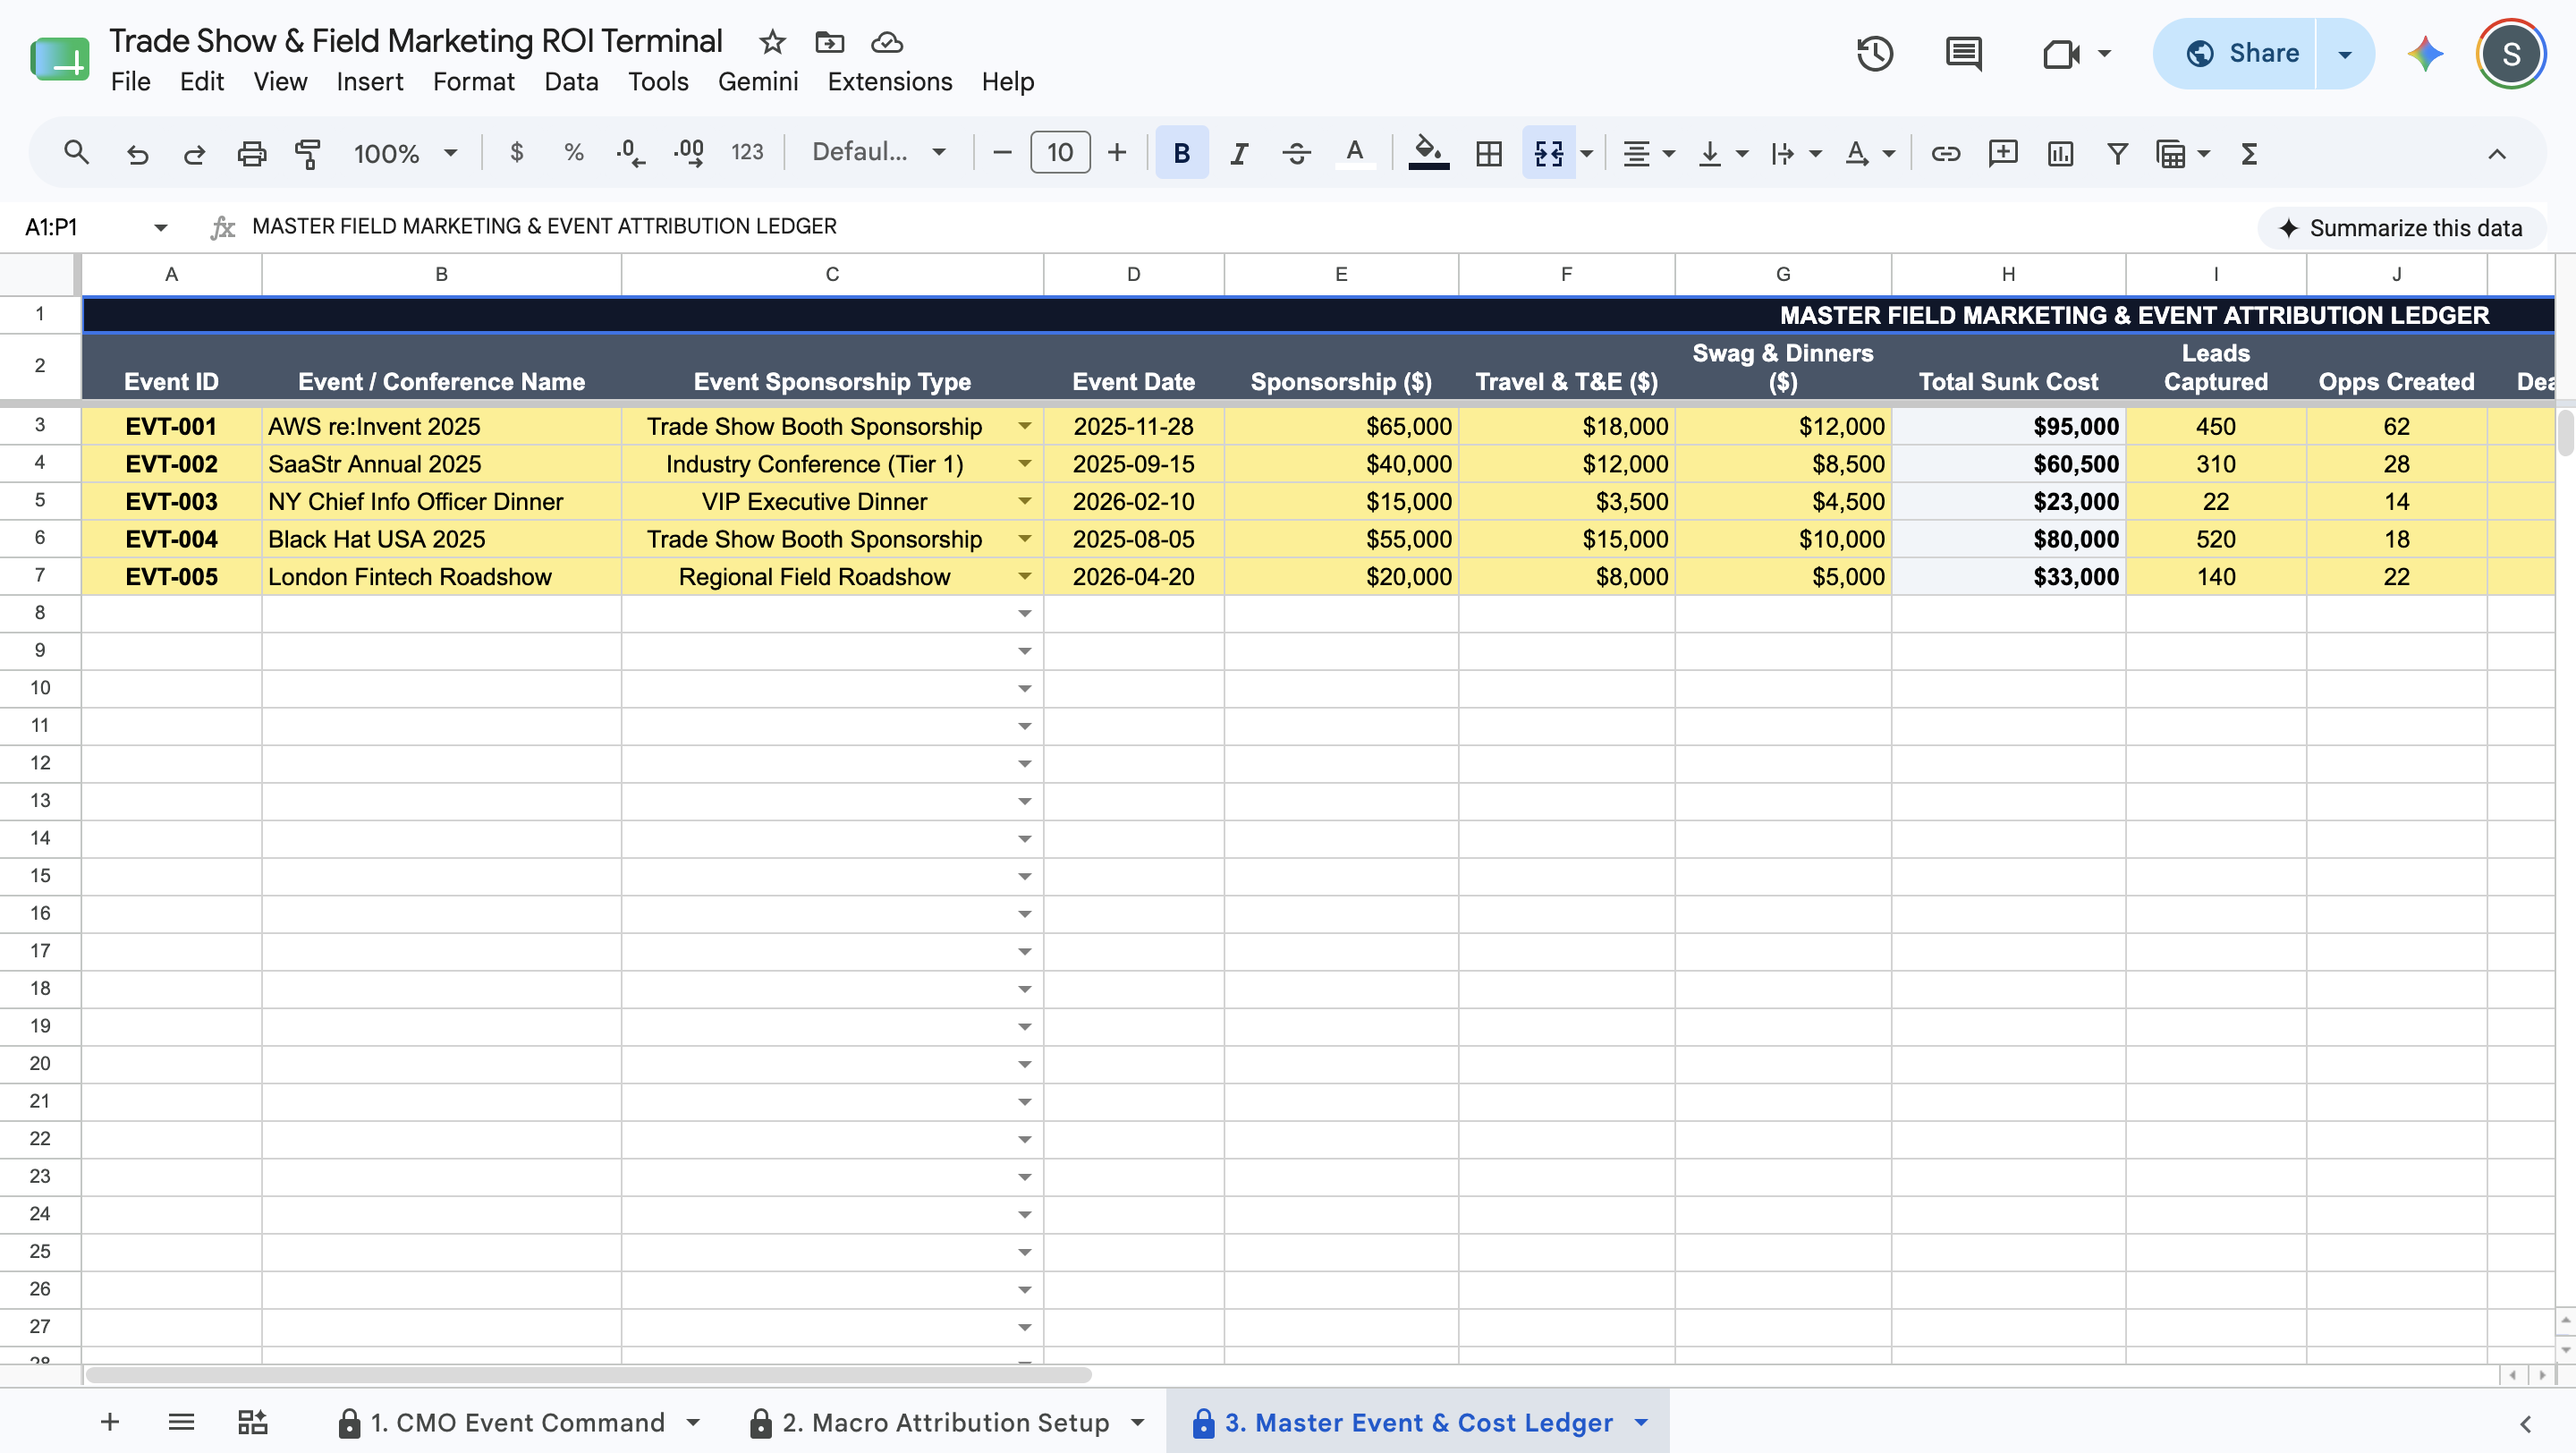Open Master Event & Cost Ledger tab menu
This screenshot has height=1453, width=2576.
[1641, 1422]
